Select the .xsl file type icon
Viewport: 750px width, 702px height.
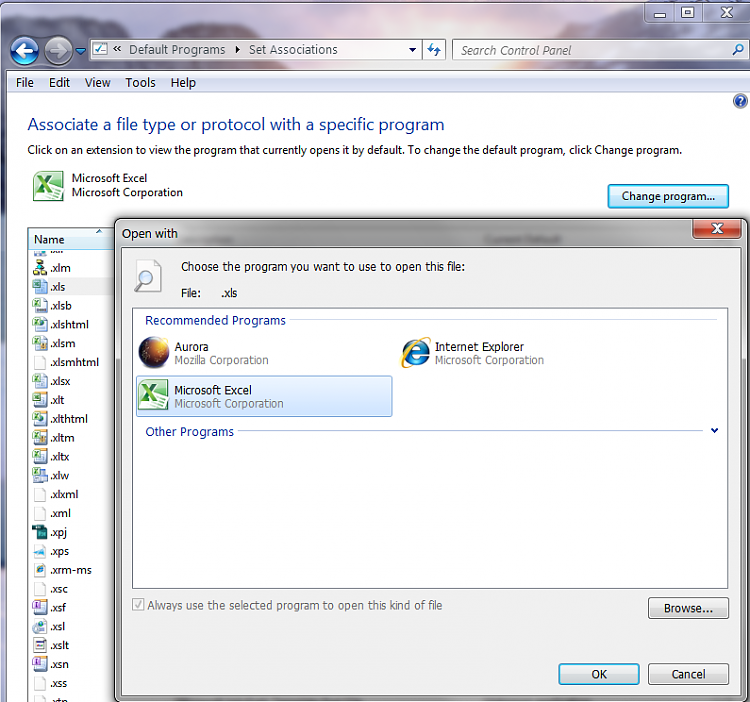coord(40,626)
